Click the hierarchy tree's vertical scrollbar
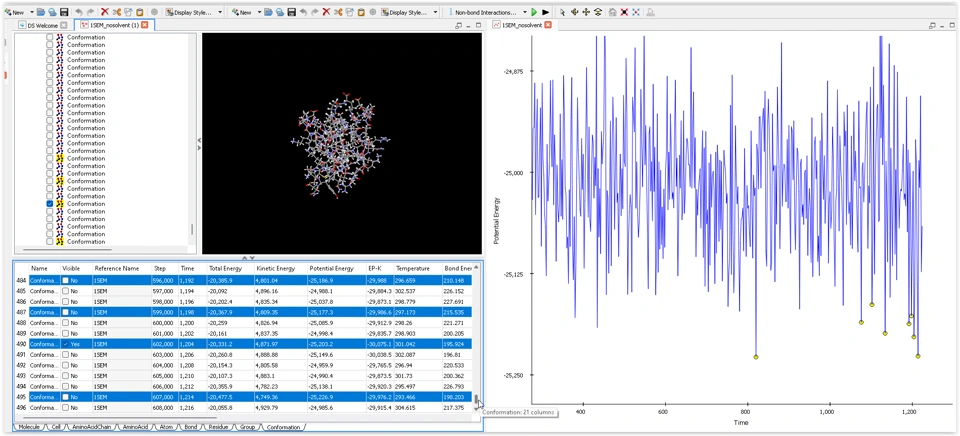This screenshot has height=436, width=960. pos(192,229)
